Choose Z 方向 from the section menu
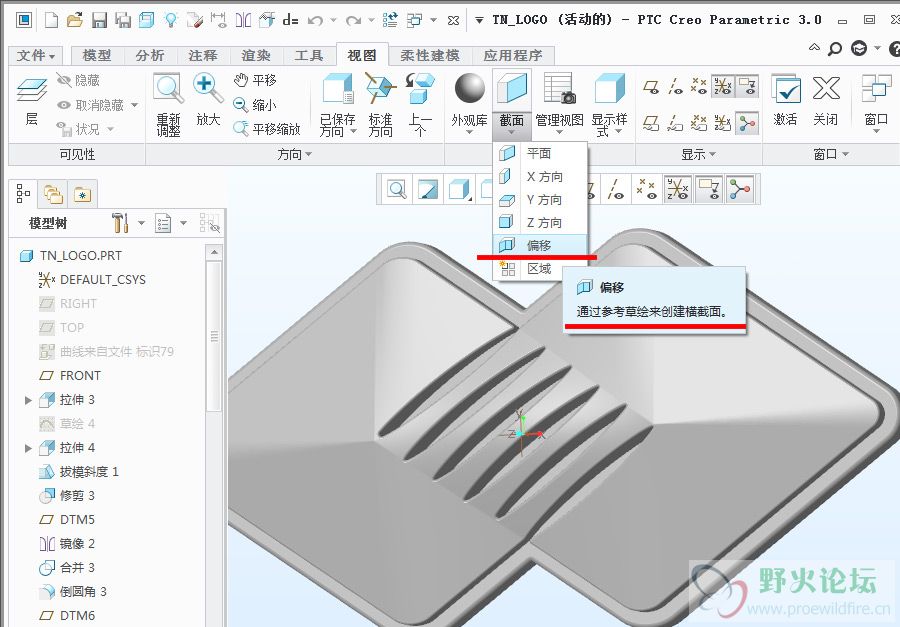This screenshot has width=900, height=627. click(x=540, y=222)
